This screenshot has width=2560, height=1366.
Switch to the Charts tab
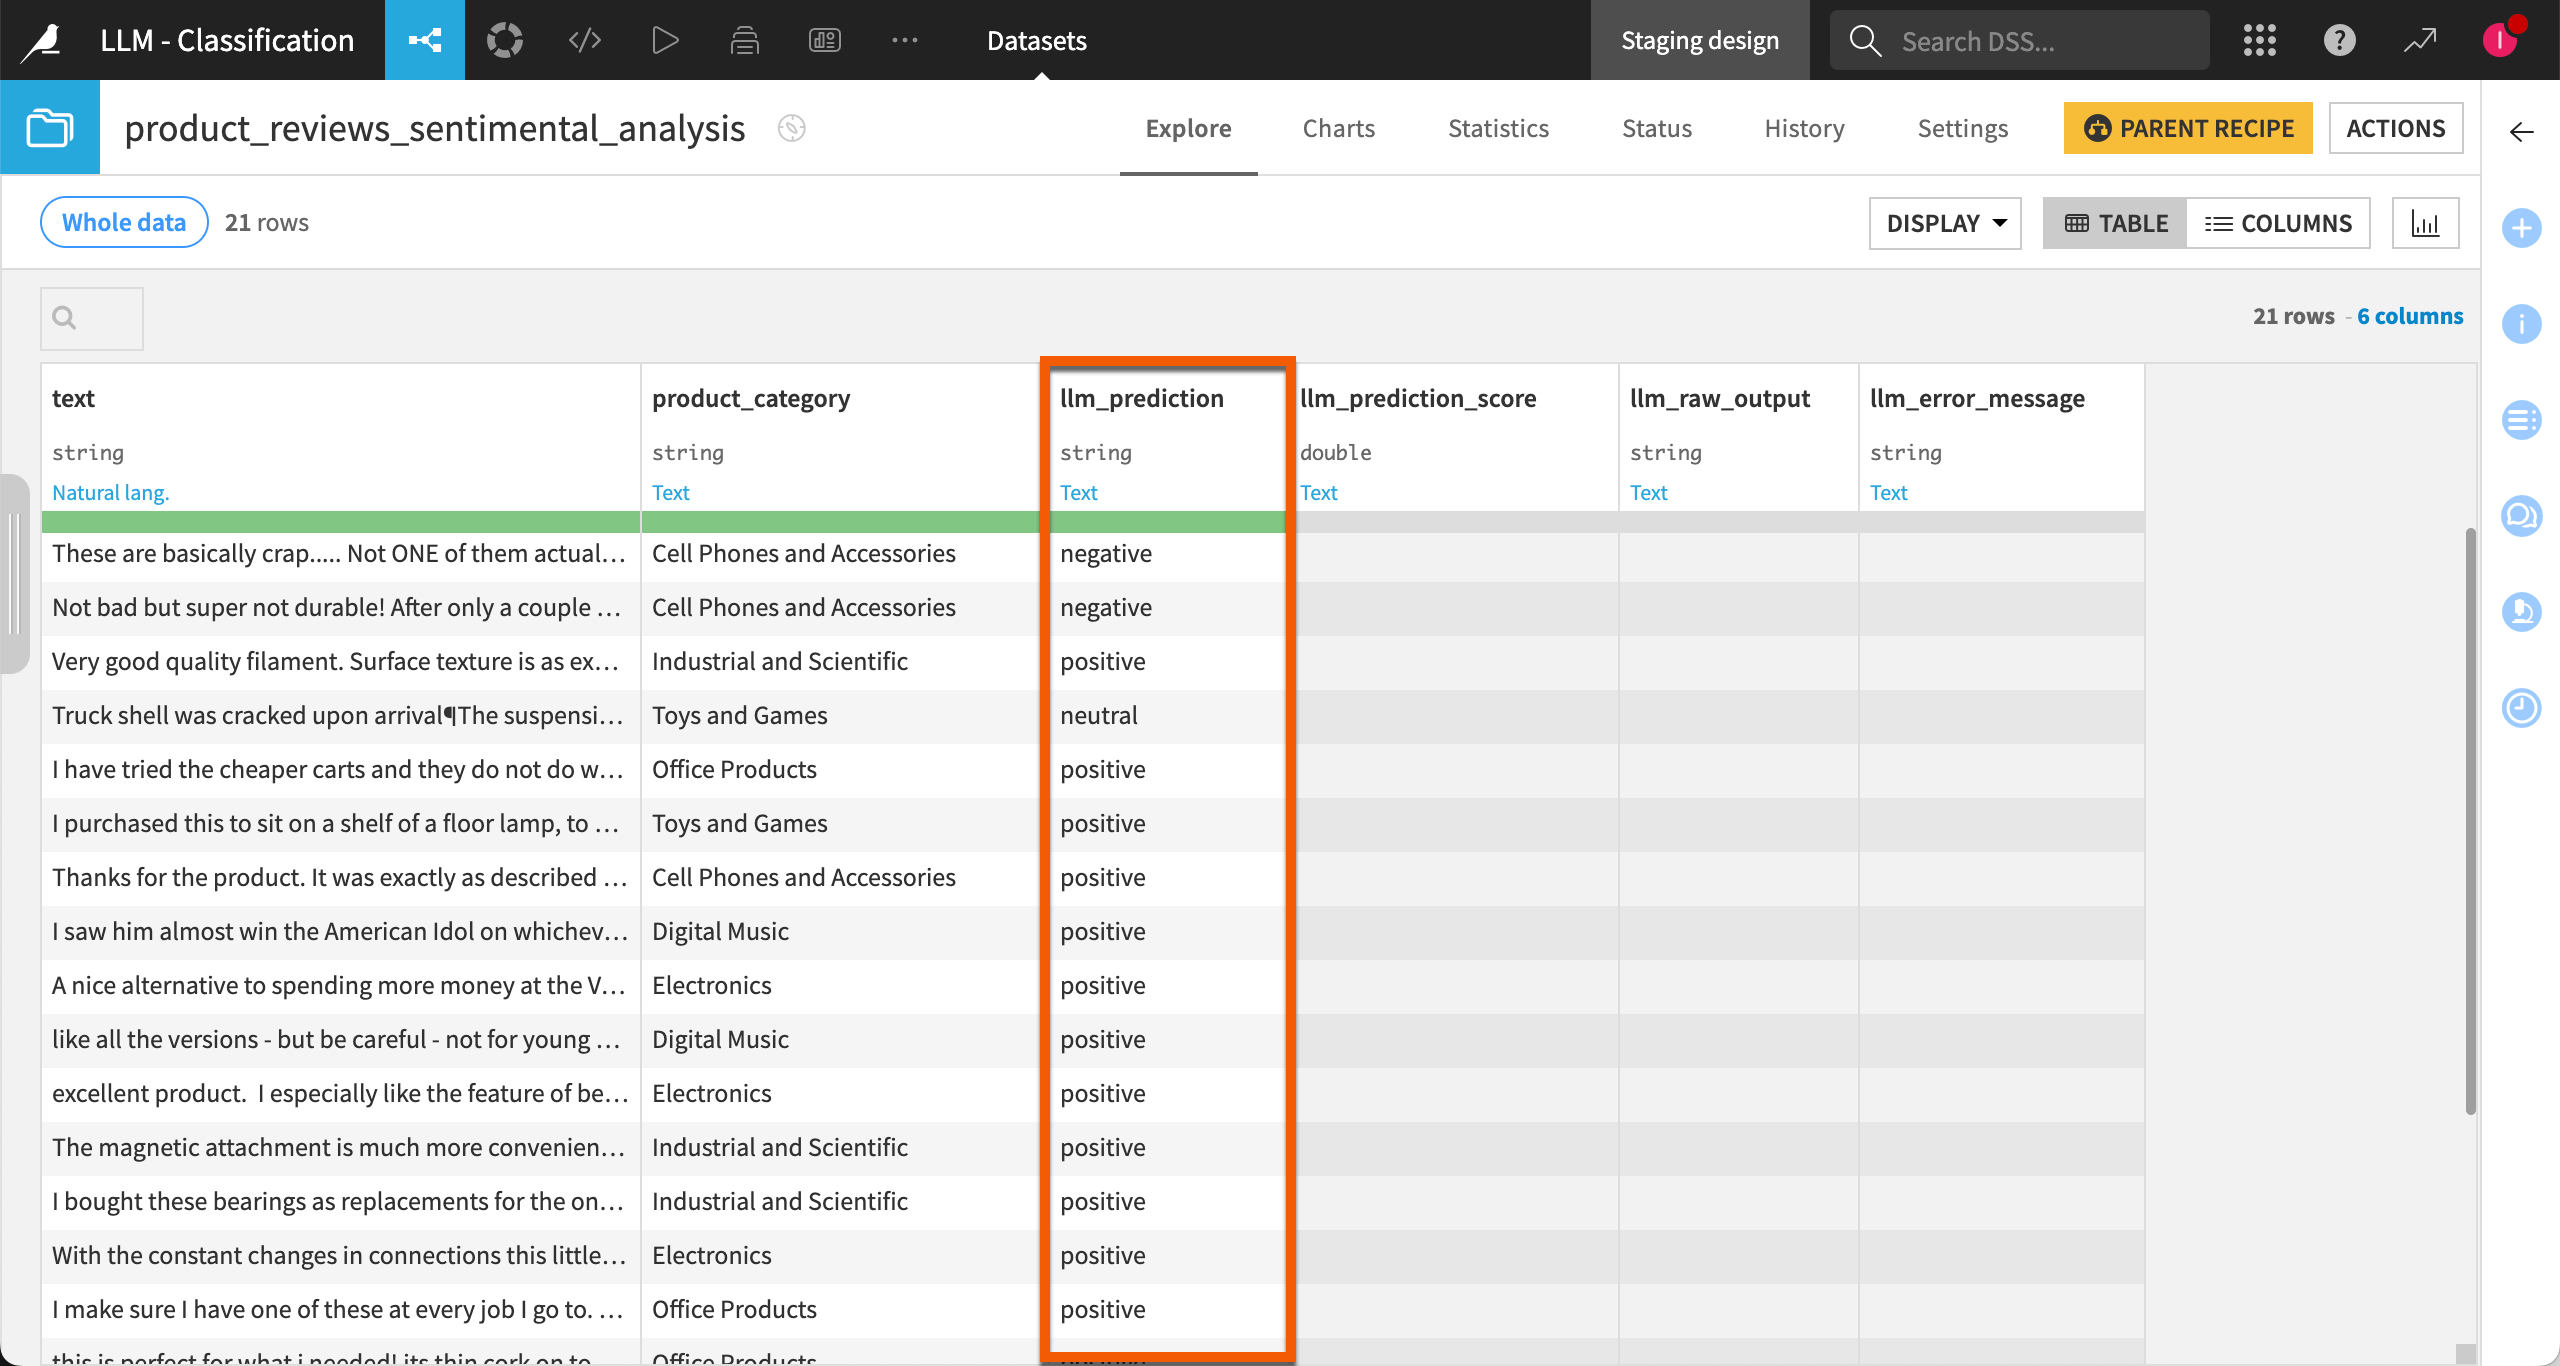[x=1339, y=128]
